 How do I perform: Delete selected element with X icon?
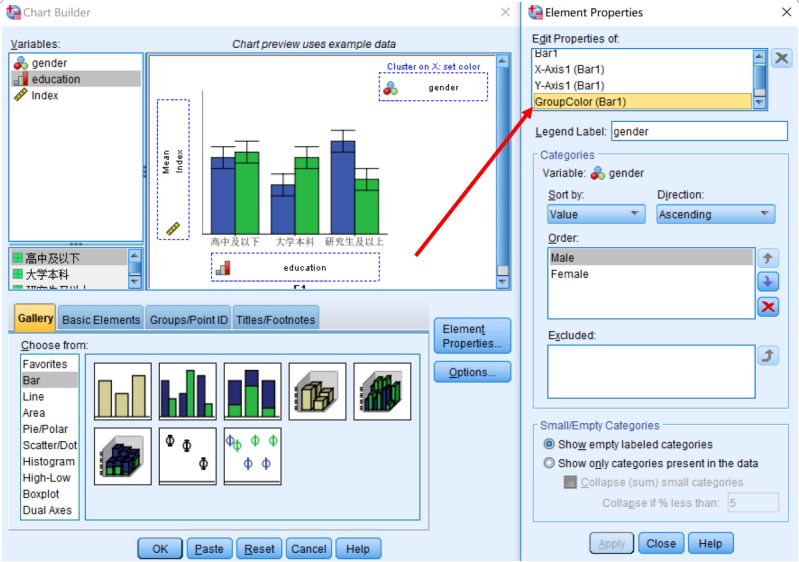click(x=782, y=58)
